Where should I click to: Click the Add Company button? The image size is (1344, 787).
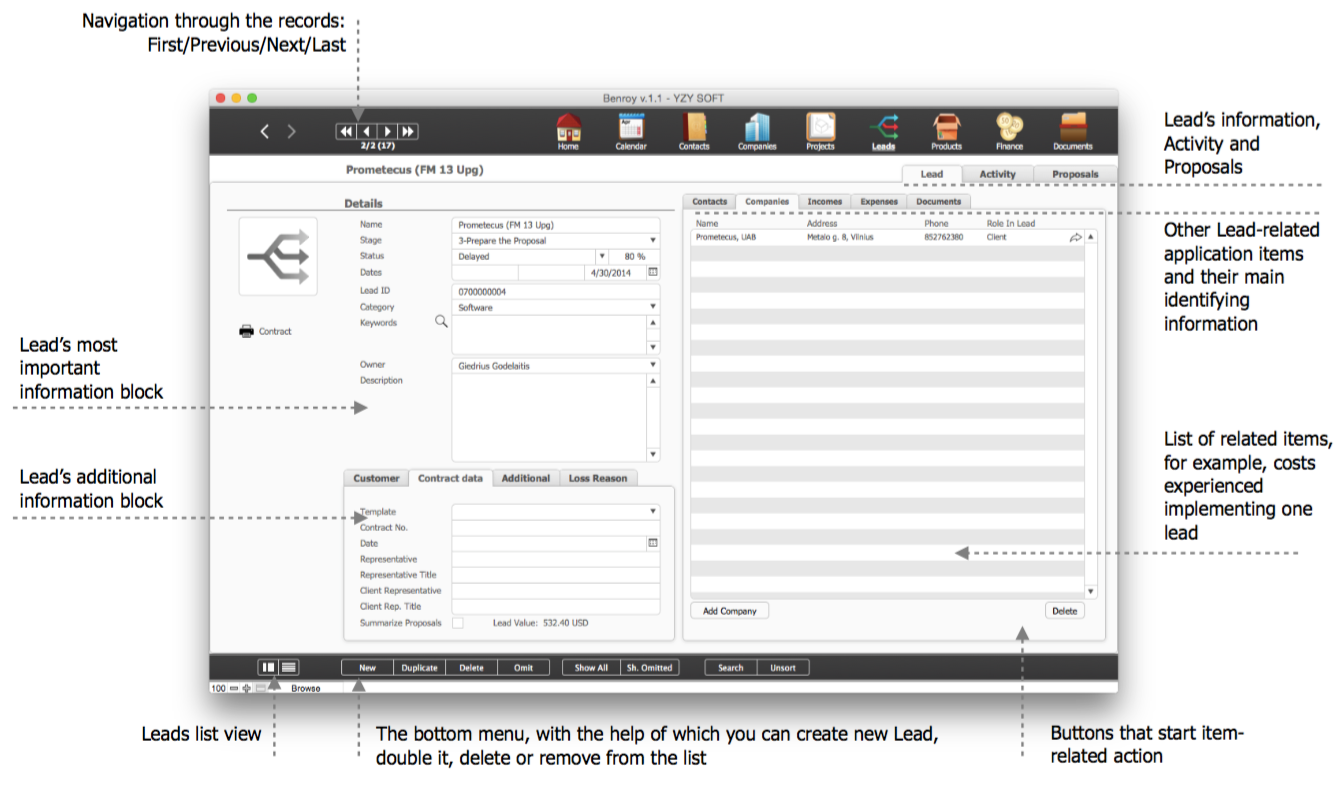coord(729,611)
